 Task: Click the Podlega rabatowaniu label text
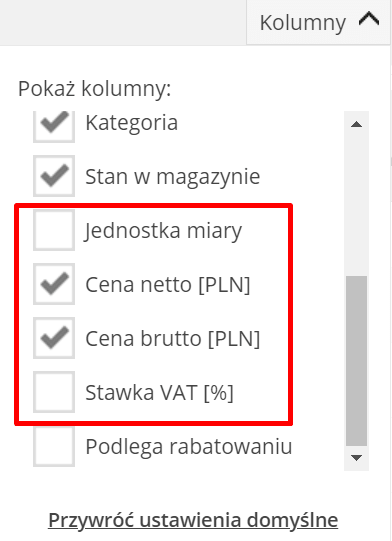point(189,447)
